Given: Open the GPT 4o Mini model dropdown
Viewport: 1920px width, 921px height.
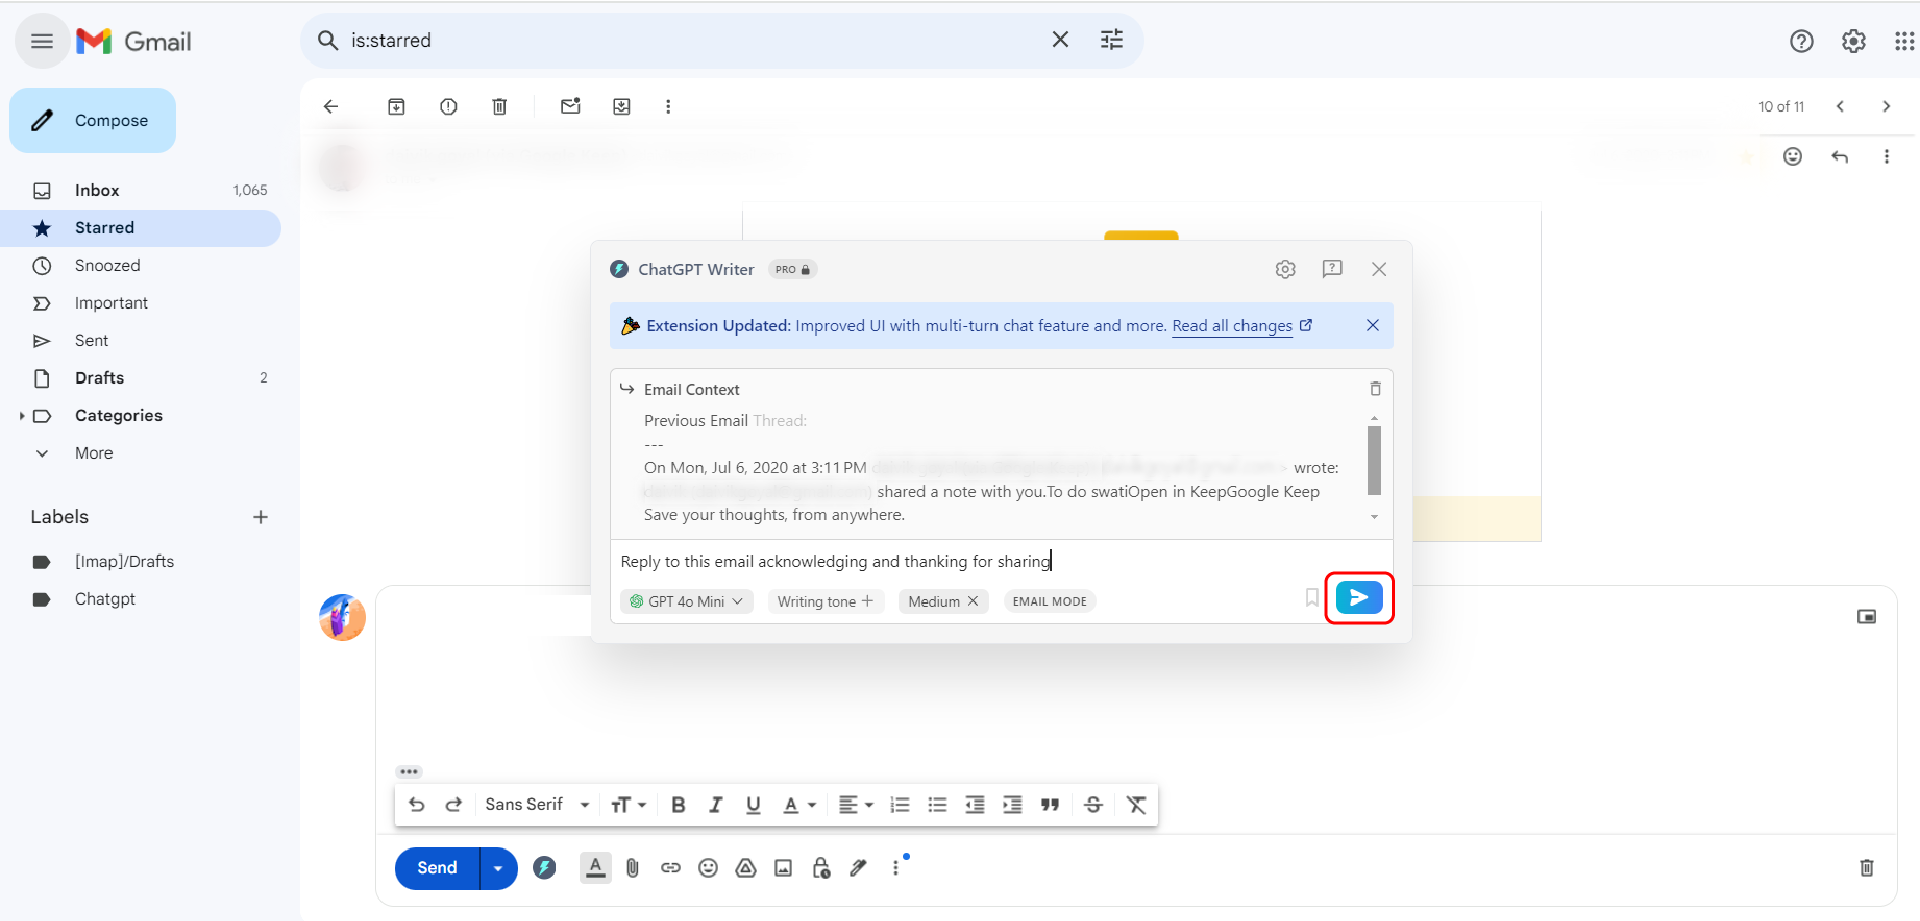Looking at the screenshot, I should pos(686,602).
